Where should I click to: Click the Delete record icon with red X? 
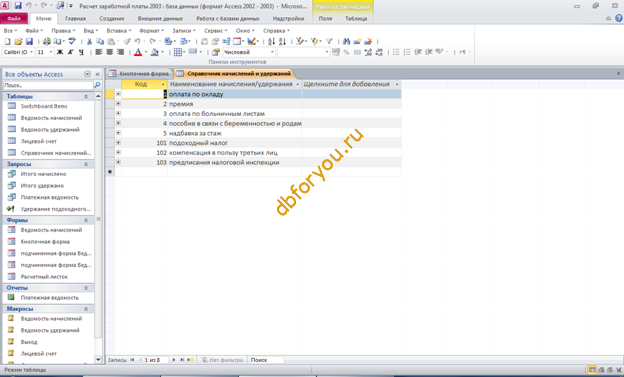[369, 41]
